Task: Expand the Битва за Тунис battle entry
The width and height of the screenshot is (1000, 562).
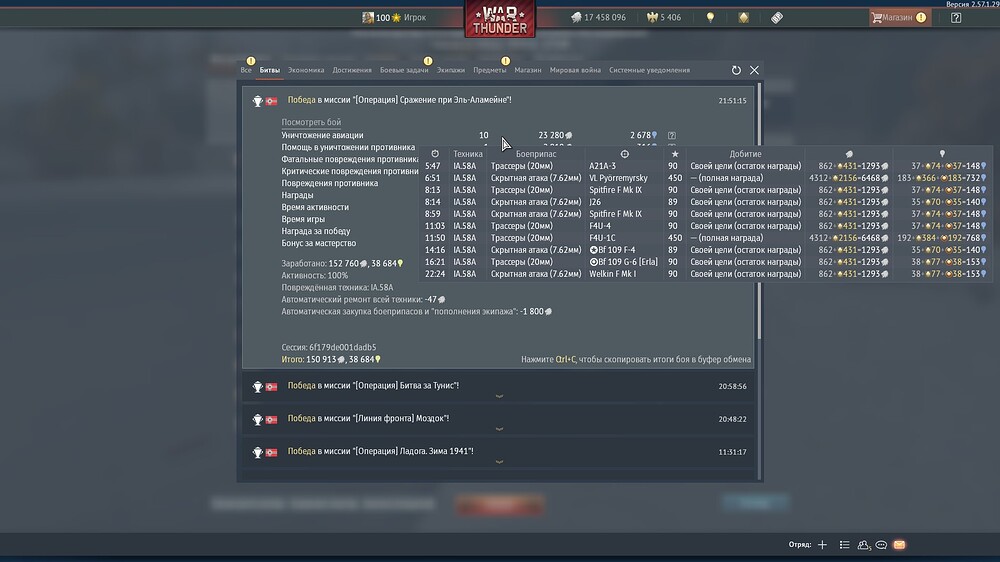Action: (499, 388)
